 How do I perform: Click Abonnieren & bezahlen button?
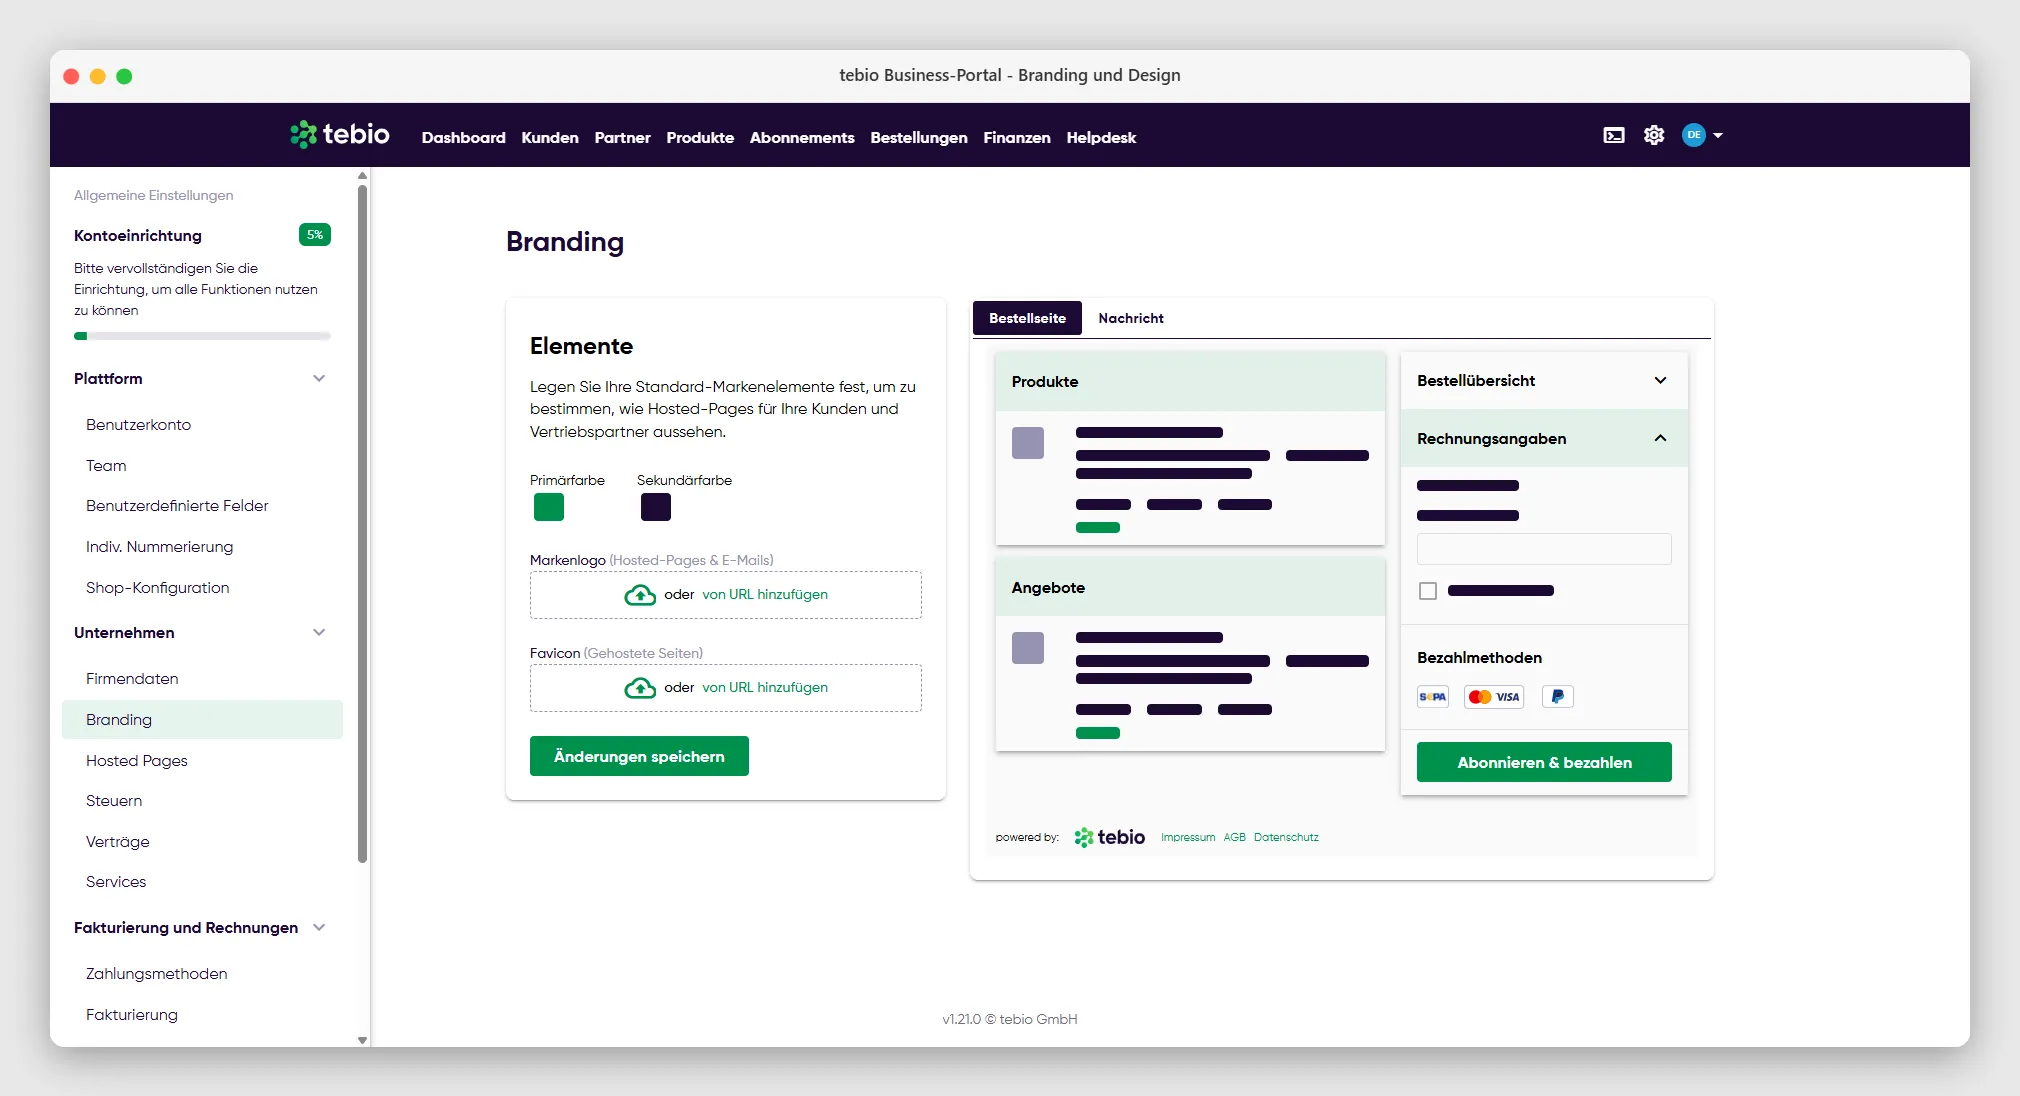[x=1544, y=762]
